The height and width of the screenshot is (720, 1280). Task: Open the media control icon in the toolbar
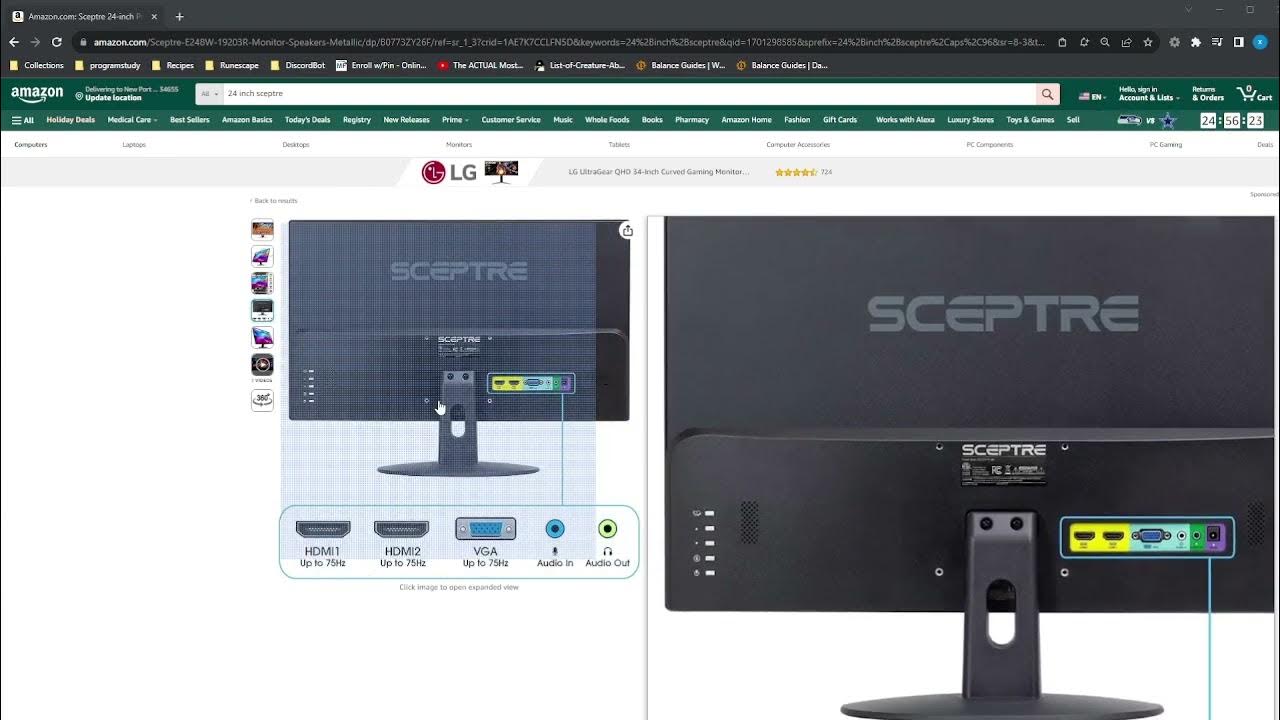pos(1217,42)
